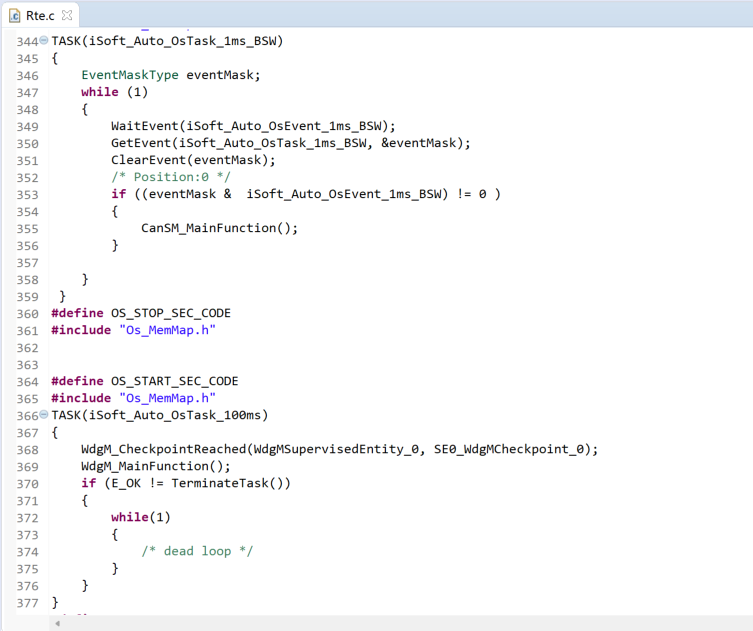Click the "Os_MemMap.h" include on line 361
Viewport: 753px width, 631px height.
pos(167,330)
